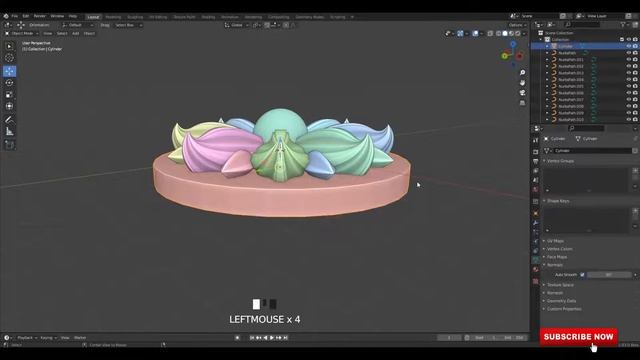Screen dimensions: 640x360
Task: Toggle viewport overlays button
Action: pos(475,33)
